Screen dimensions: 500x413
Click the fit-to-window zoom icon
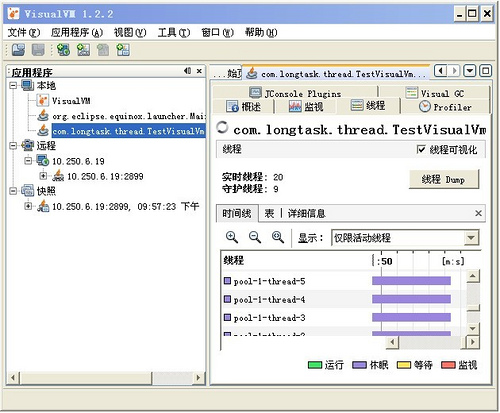click(x=278, y=237)
